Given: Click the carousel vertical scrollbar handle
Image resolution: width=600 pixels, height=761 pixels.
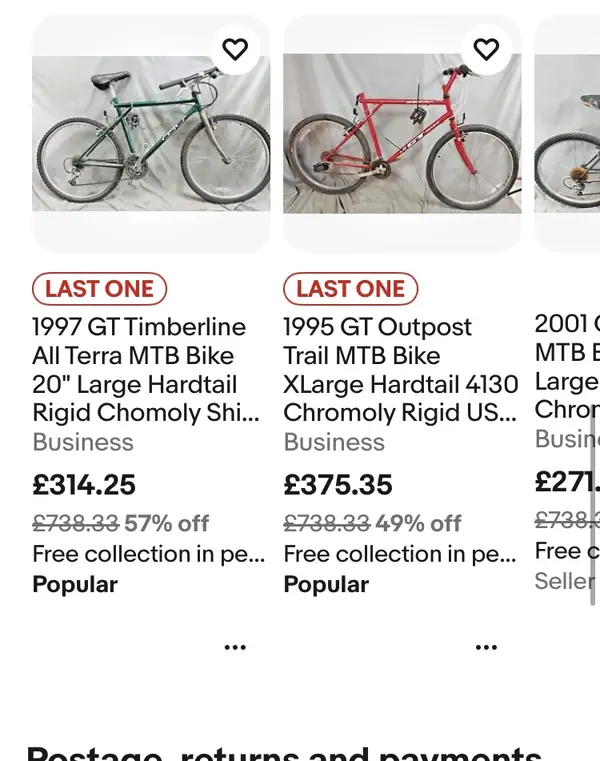Looking at the screenshot, I should (x=593, y=510).
